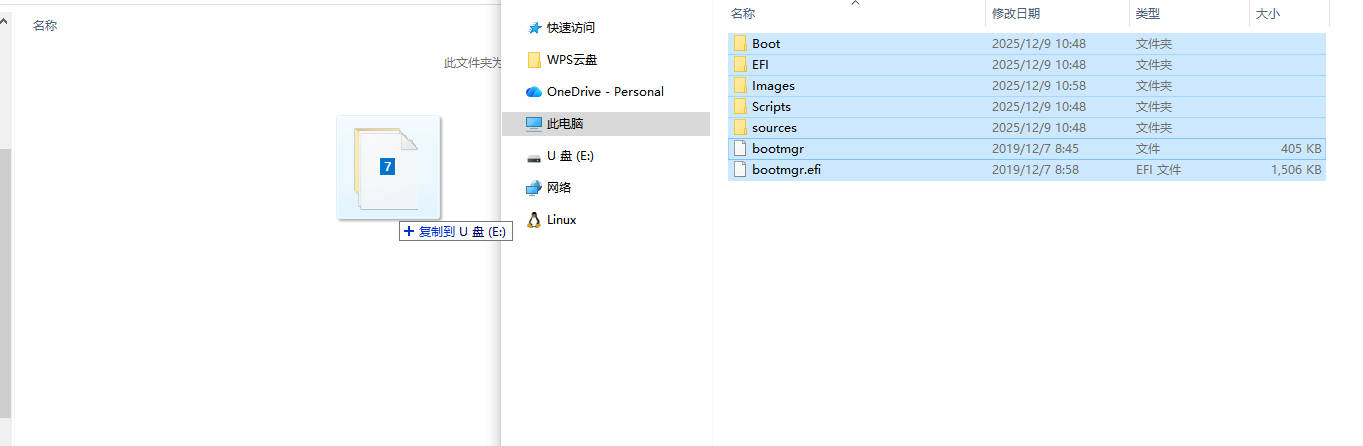Click the Linux penguin icon
Screen dimensions: 1363x446
[x=534, y=220]
